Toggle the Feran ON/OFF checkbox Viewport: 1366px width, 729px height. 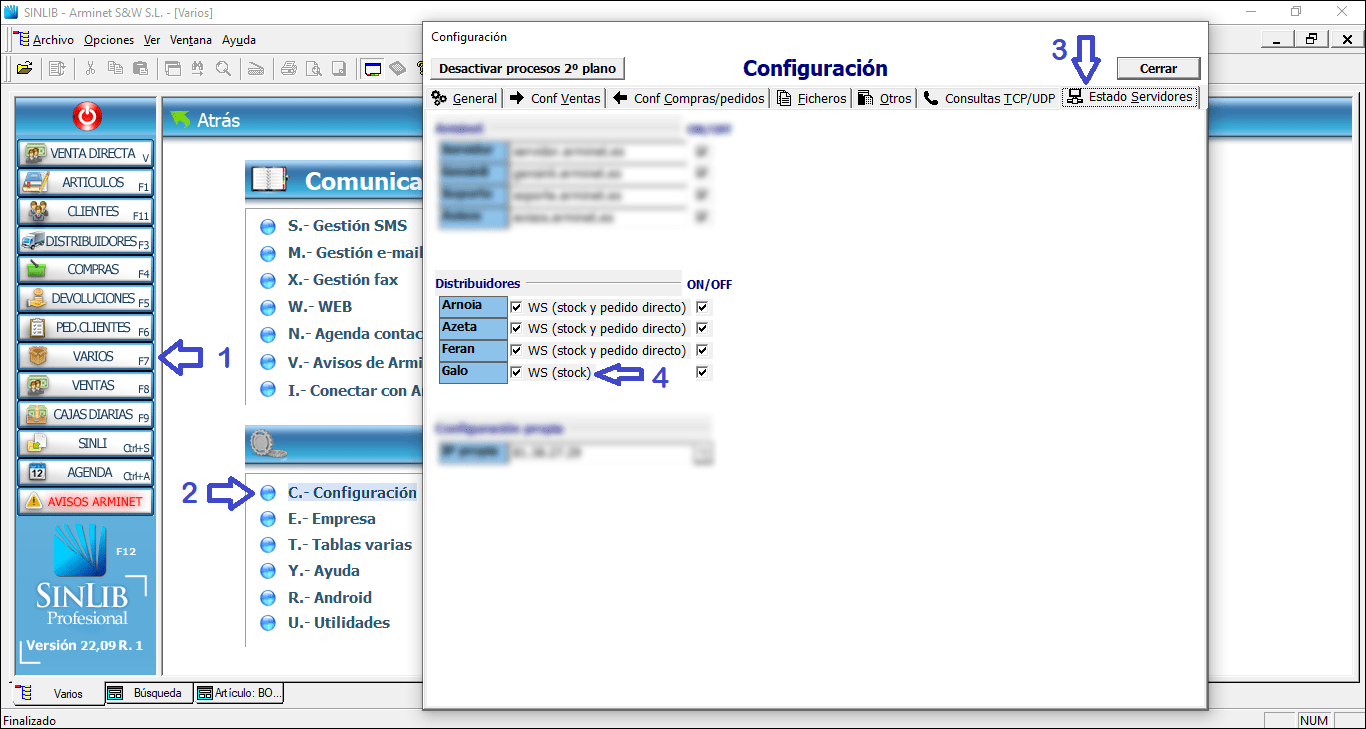703,350
